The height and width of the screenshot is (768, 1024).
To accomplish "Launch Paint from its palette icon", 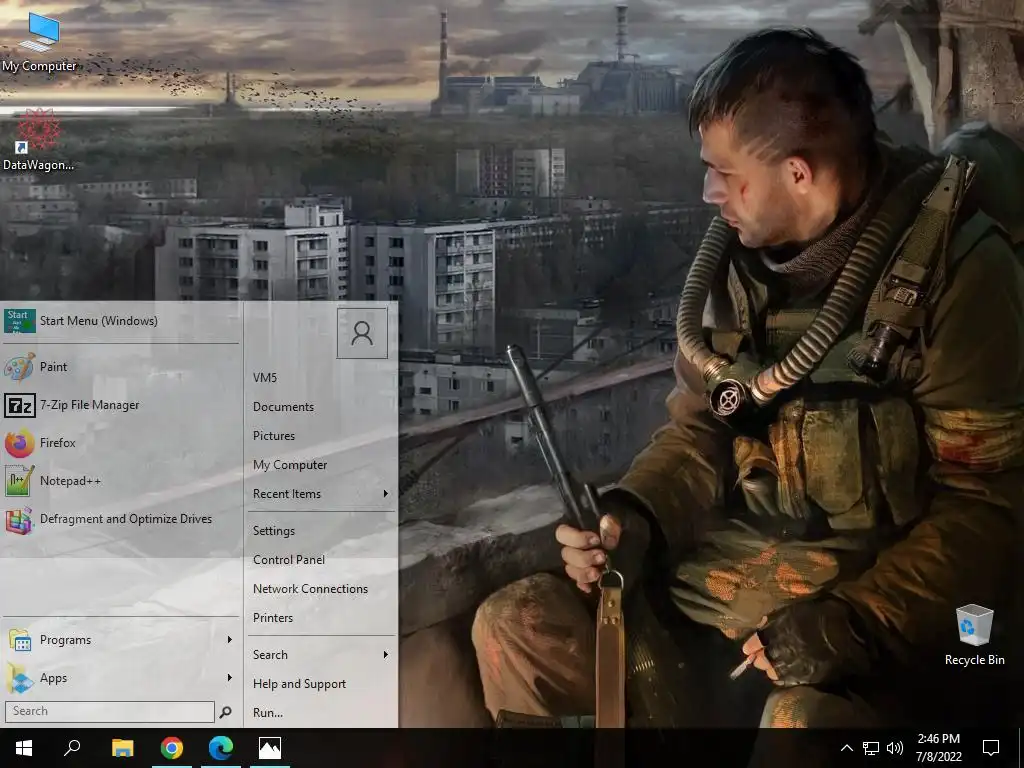I will pos(20,367).
